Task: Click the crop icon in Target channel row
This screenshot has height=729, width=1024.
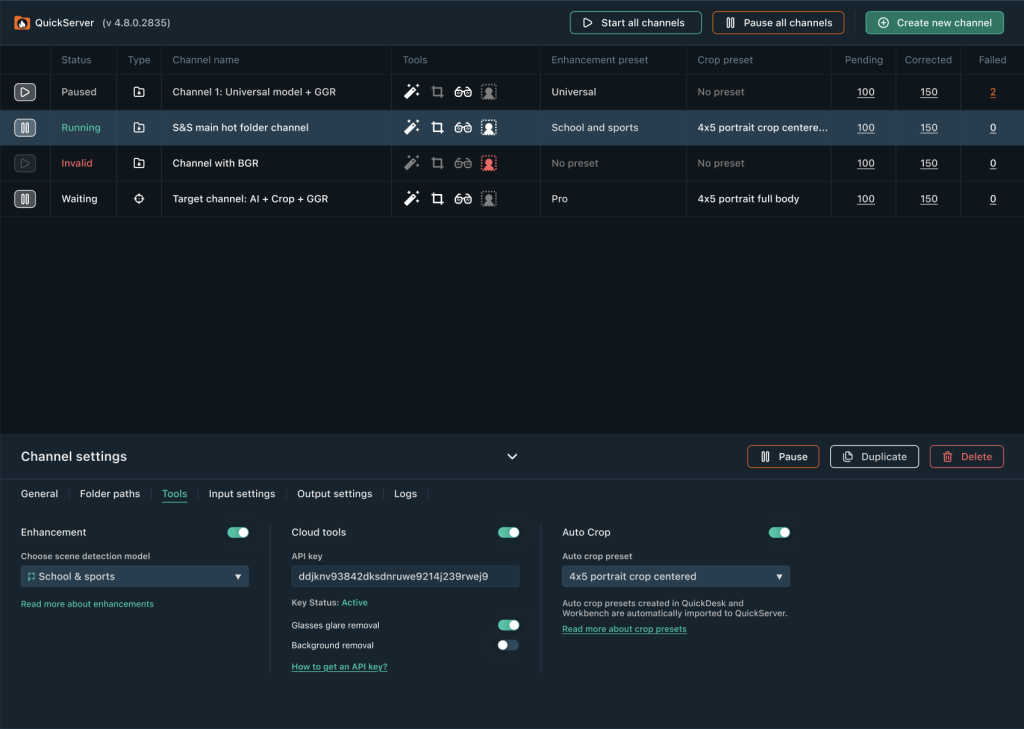Action: coord(438,199)
